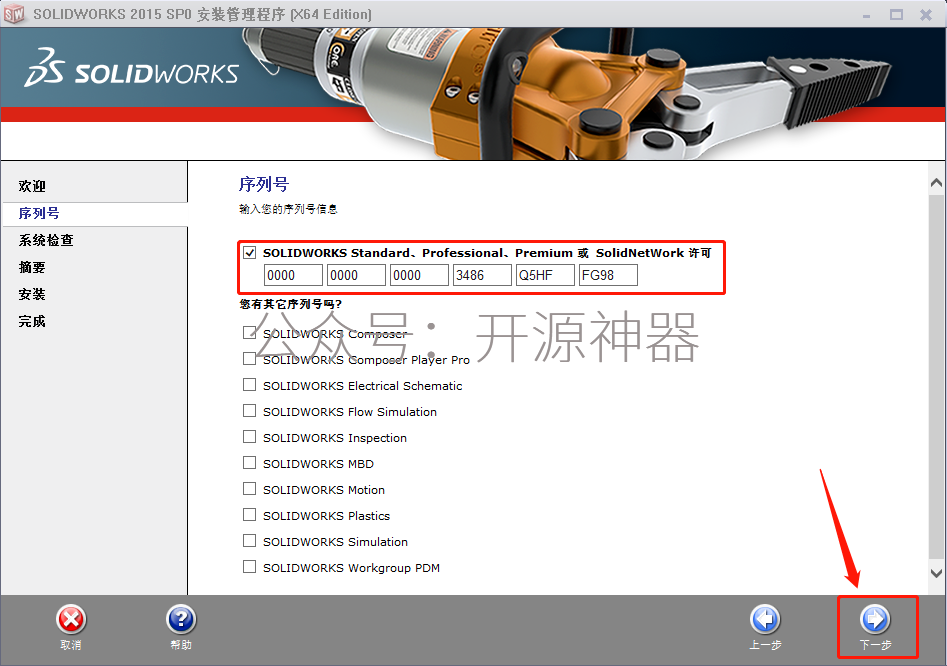Select the 序列号 step in sidebar
947x666 pixels.
pyautogui.click(x=39, y=213)
